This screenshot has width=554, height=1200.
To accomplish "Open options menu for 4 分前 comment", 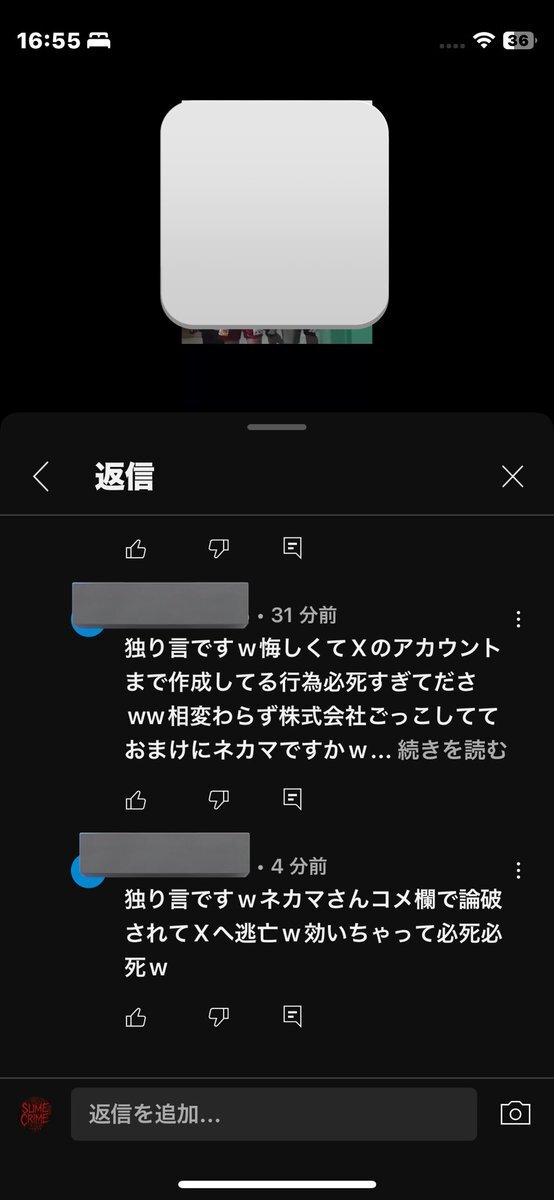I will pyautogui.click(x=518, y=870).
